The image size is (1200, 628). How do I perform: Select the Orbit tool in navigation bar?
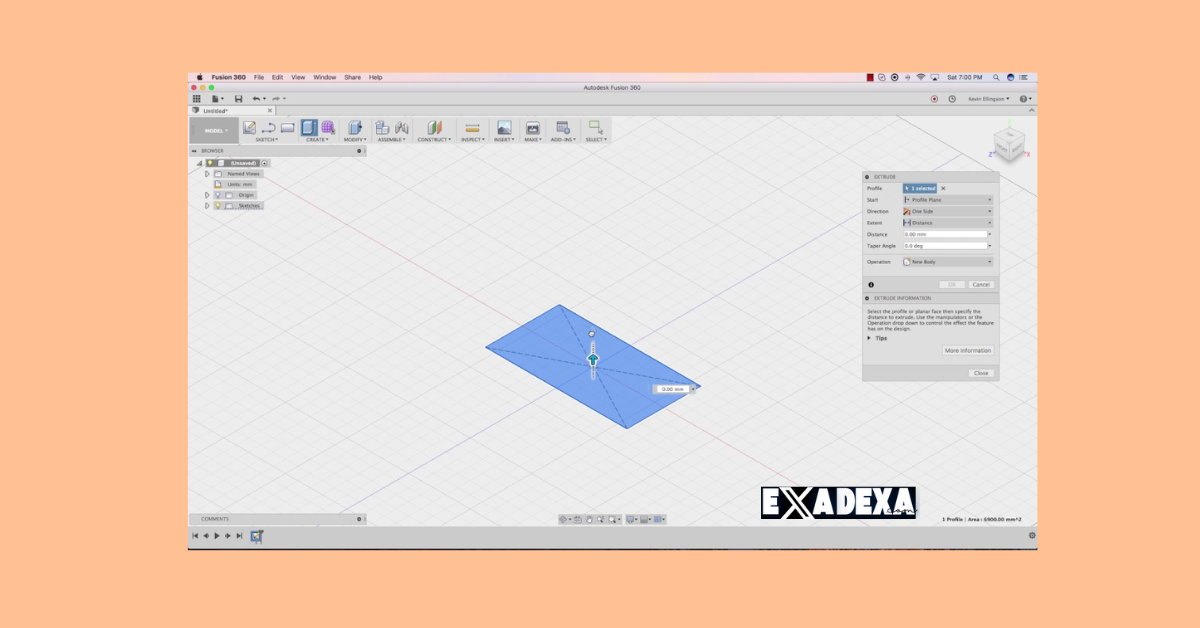564,519
